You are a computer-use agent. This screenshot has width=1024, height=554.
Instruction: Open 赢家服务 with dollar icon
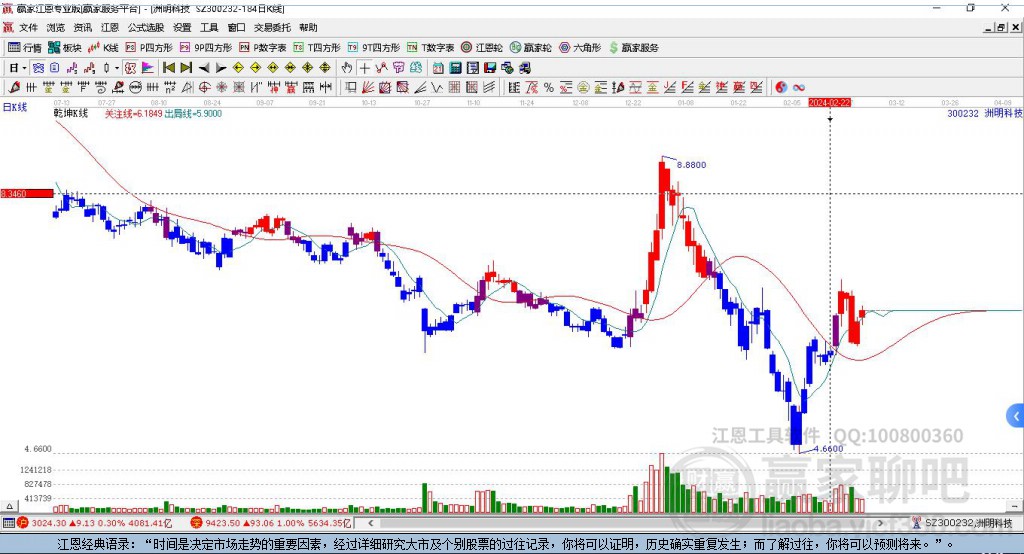click(633, 48)
